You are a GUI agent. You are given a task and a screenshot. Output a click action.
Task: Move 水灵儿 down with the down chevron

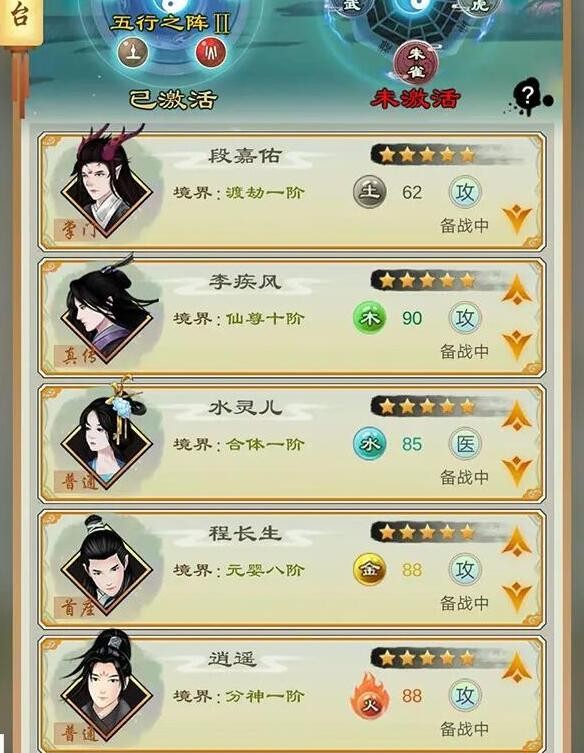point(517,471)
